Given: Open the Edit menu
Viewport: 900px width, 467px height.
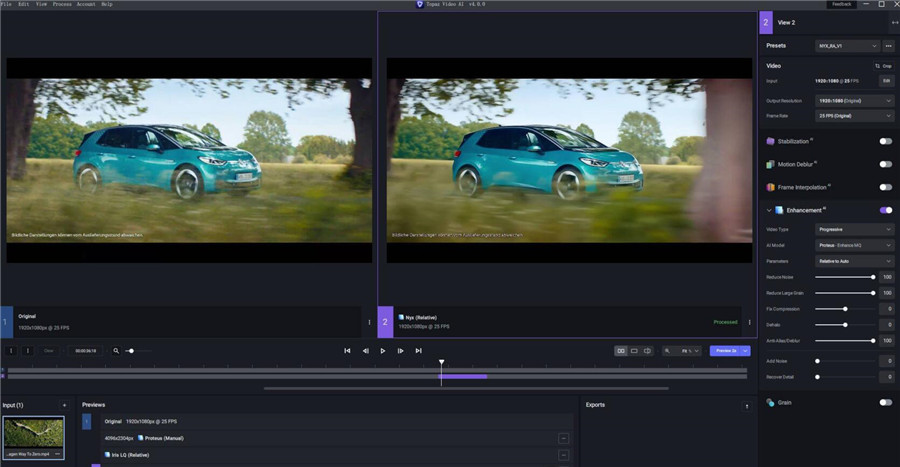Looking at the screenshot, I should [24, 4].
